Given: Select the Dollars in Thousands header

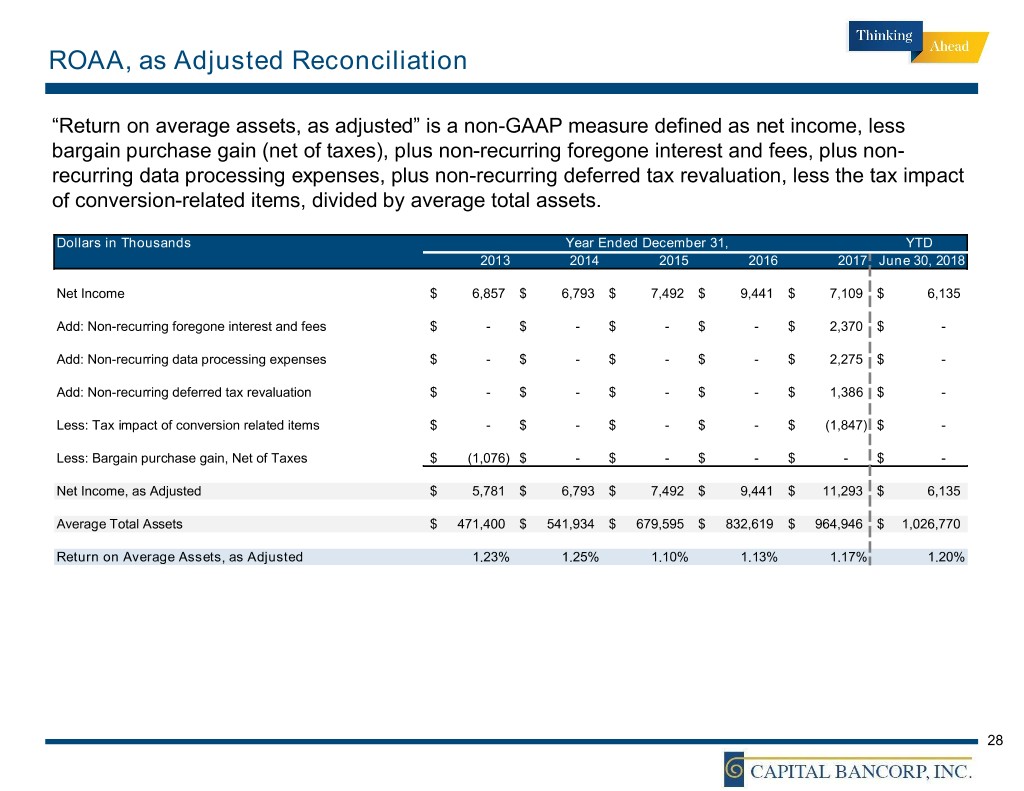Looking at the screenshot, I should pos(123,242).
